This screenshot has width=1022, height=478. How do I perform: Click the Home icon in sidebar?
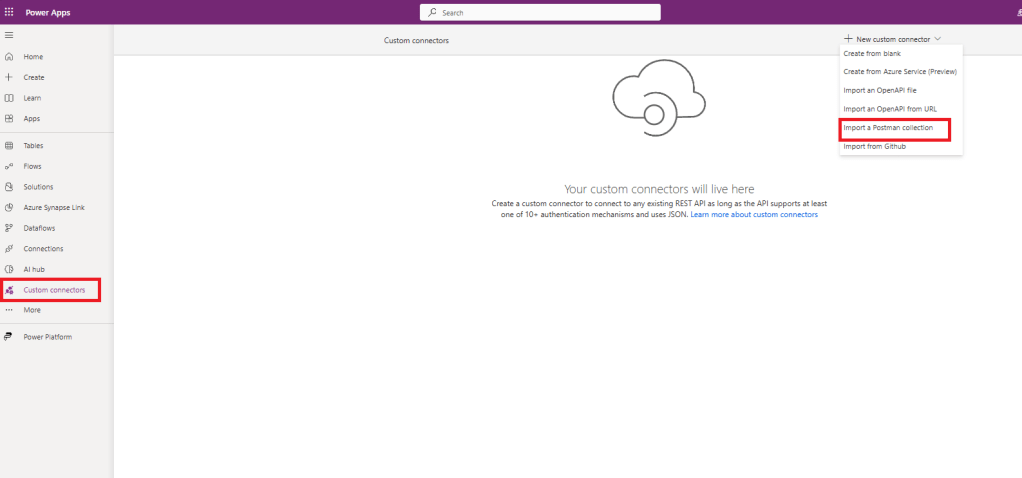pos(9,57)
